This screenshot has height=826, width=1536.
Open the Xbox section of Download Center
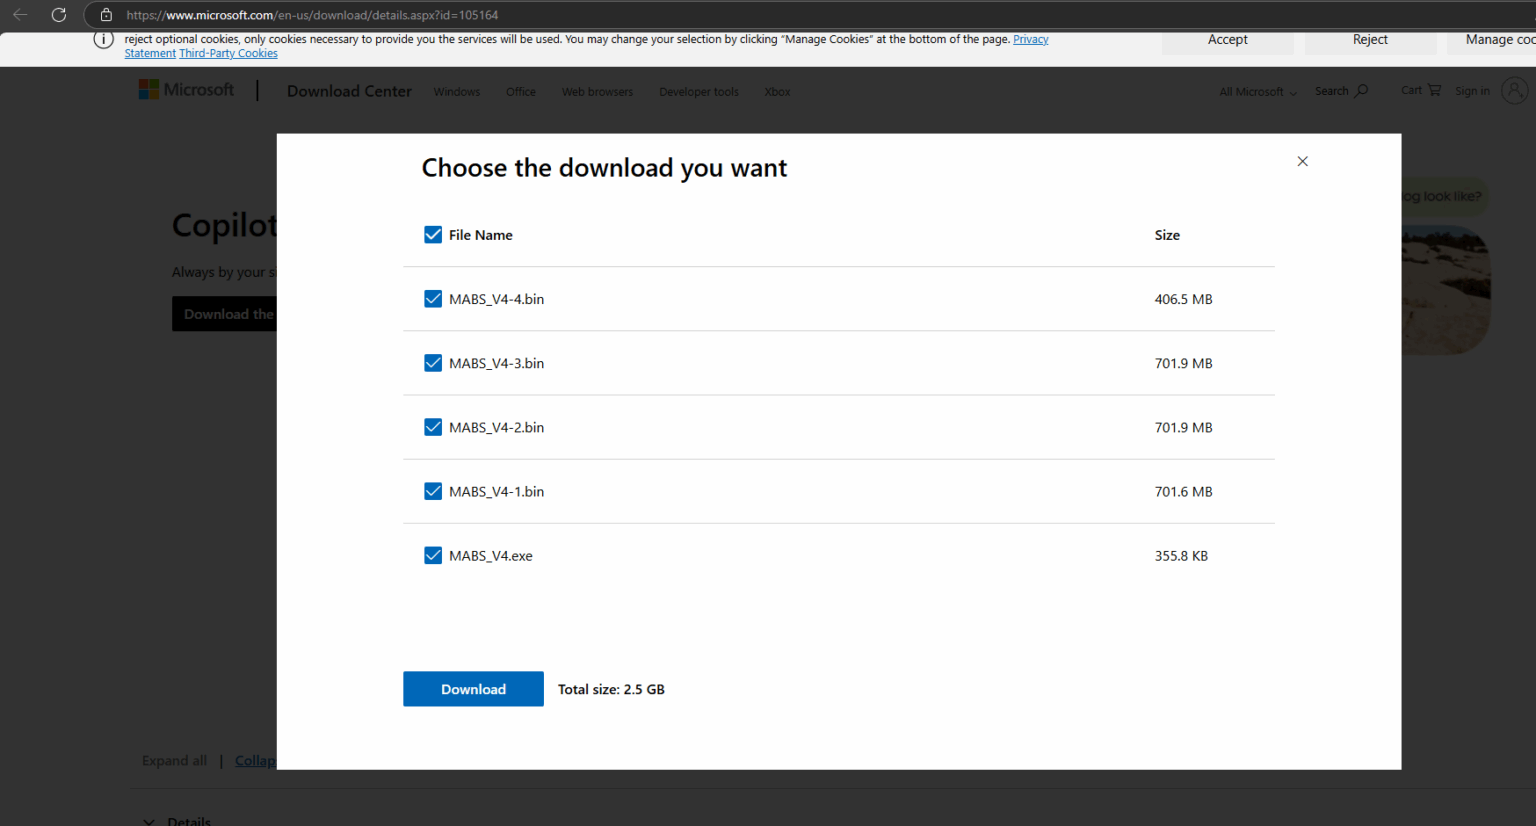pos(777,91)
